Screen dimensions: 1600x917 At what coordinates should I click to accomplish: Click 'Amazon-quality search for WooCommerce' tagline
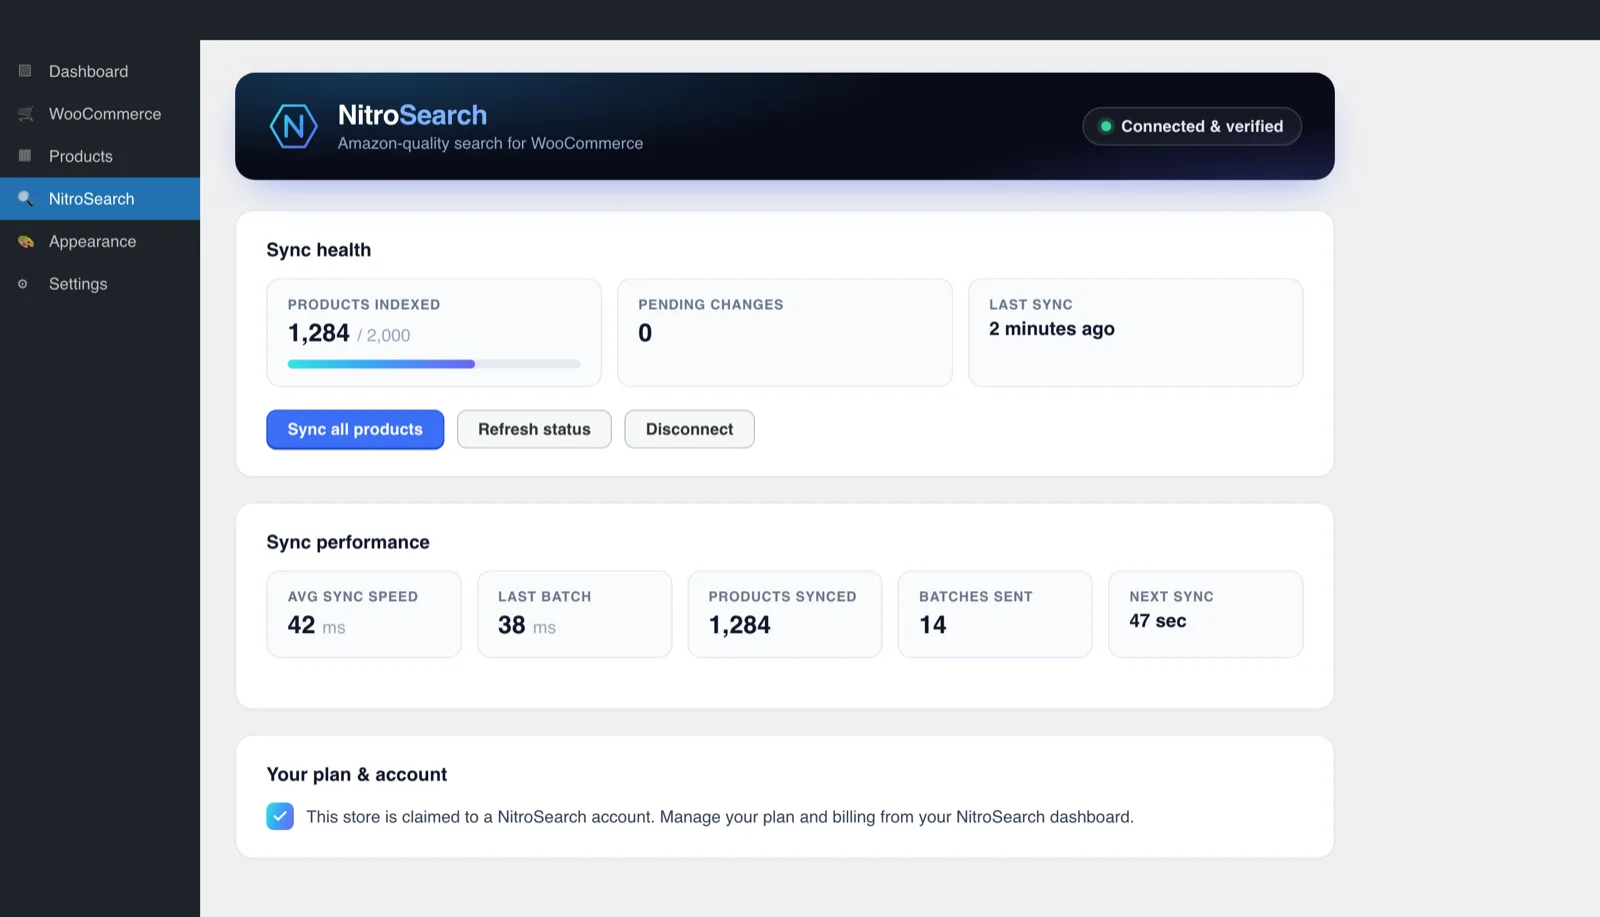pyautogui.click(x=490, y=143)
